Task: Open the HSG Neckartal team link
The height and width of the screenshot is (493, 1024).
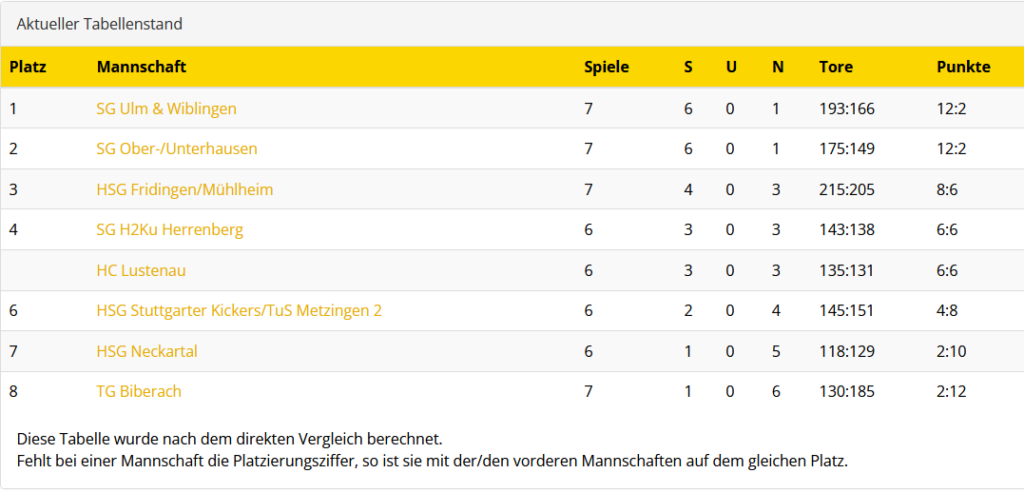Action: coord(146,351)
